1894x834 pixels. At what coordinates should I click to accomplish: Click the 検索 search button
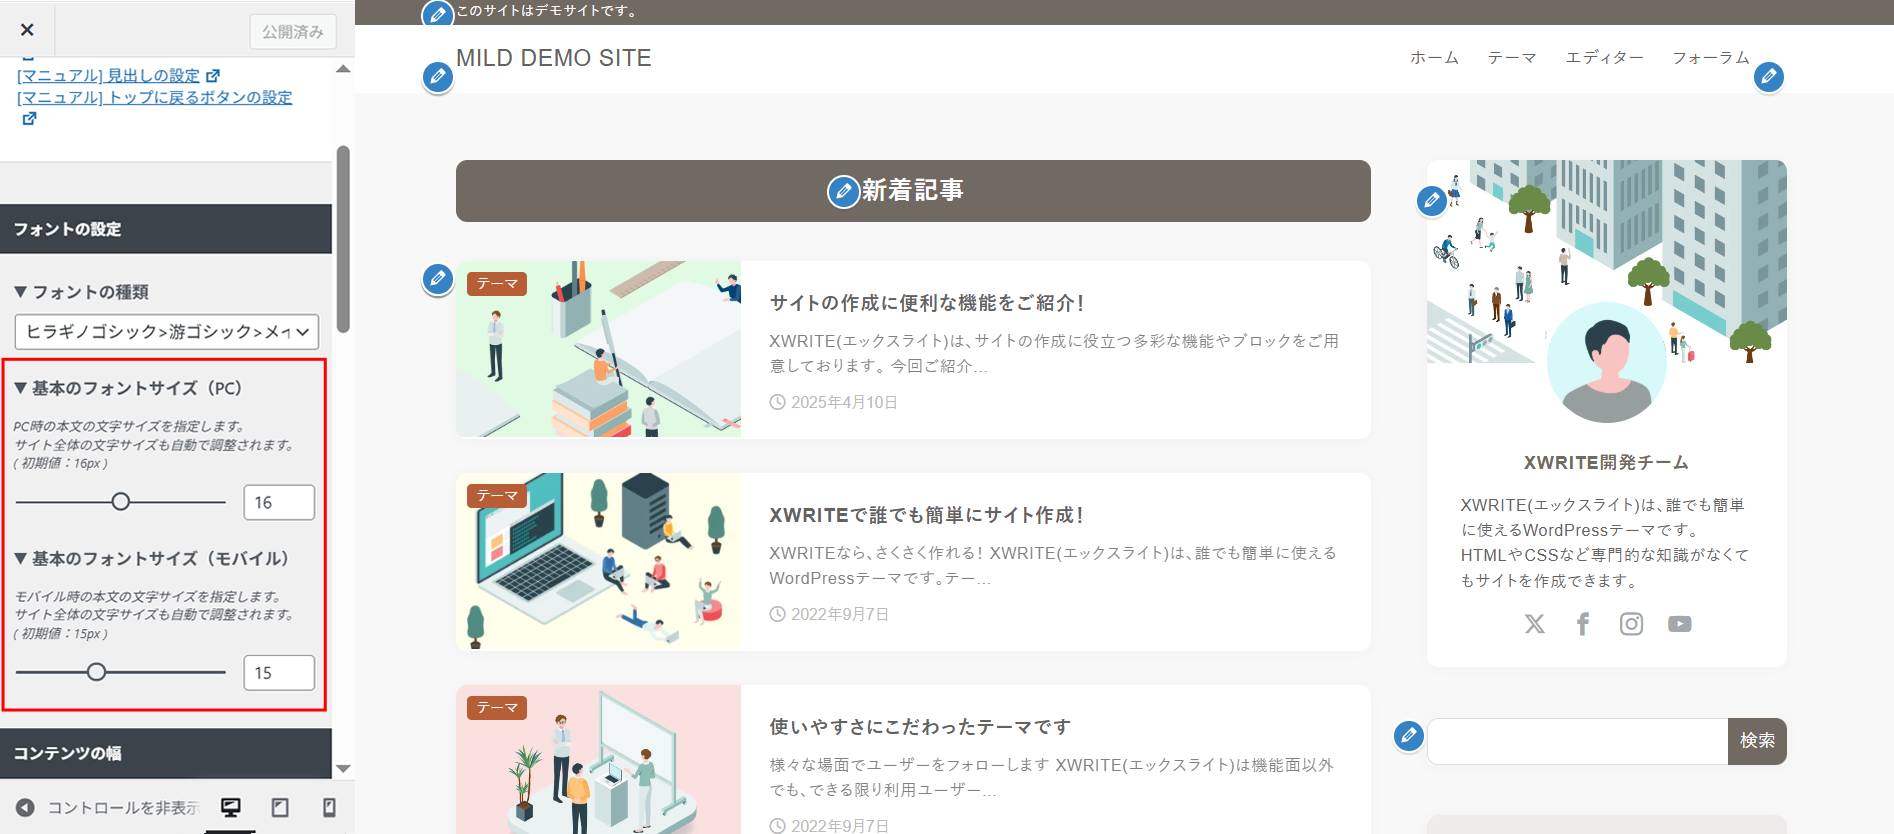pos(1757,741)
